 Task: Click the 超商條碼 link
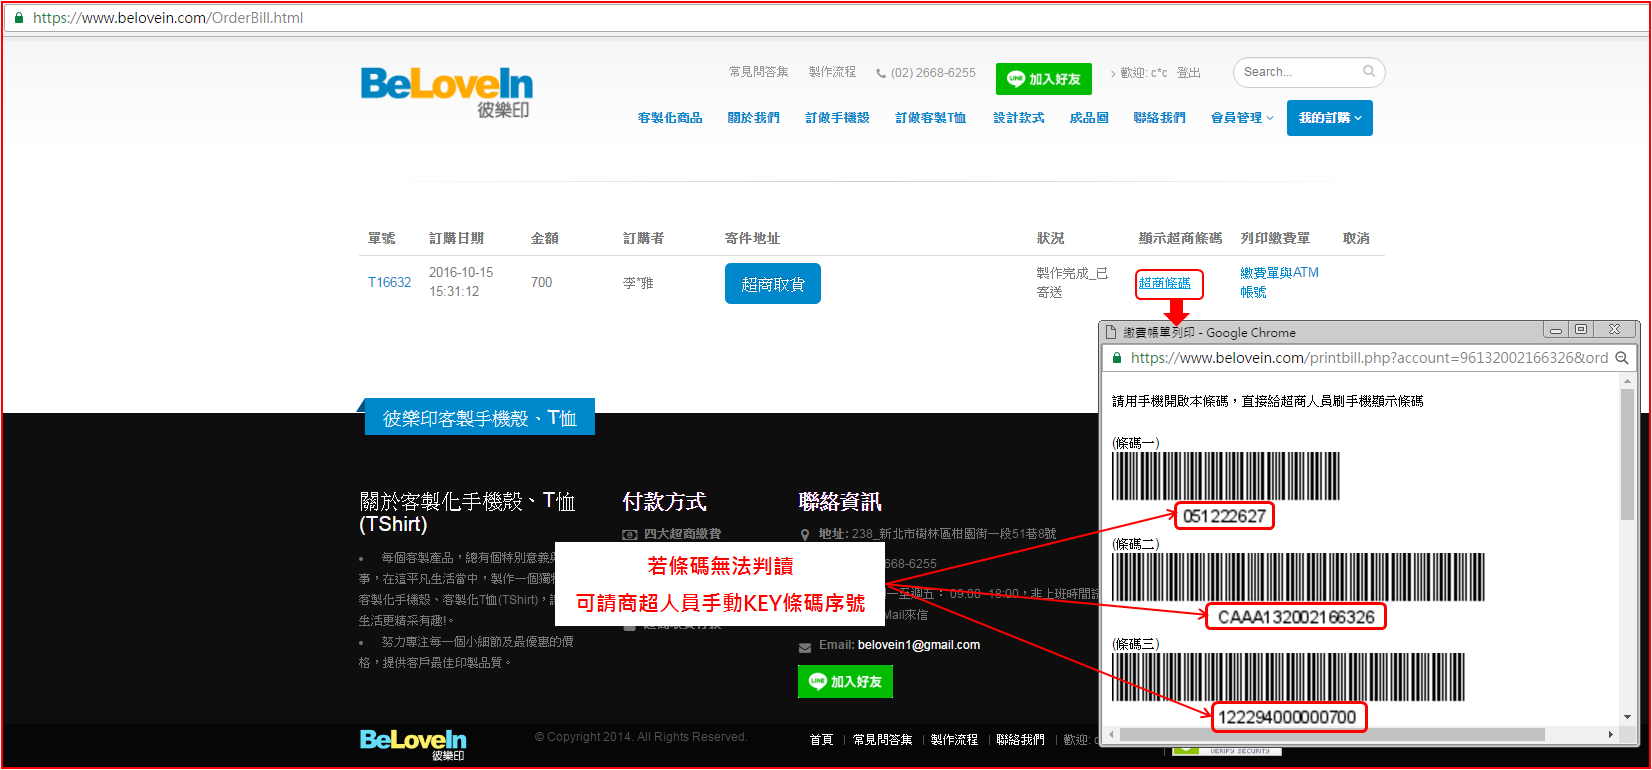(1165, 283)
